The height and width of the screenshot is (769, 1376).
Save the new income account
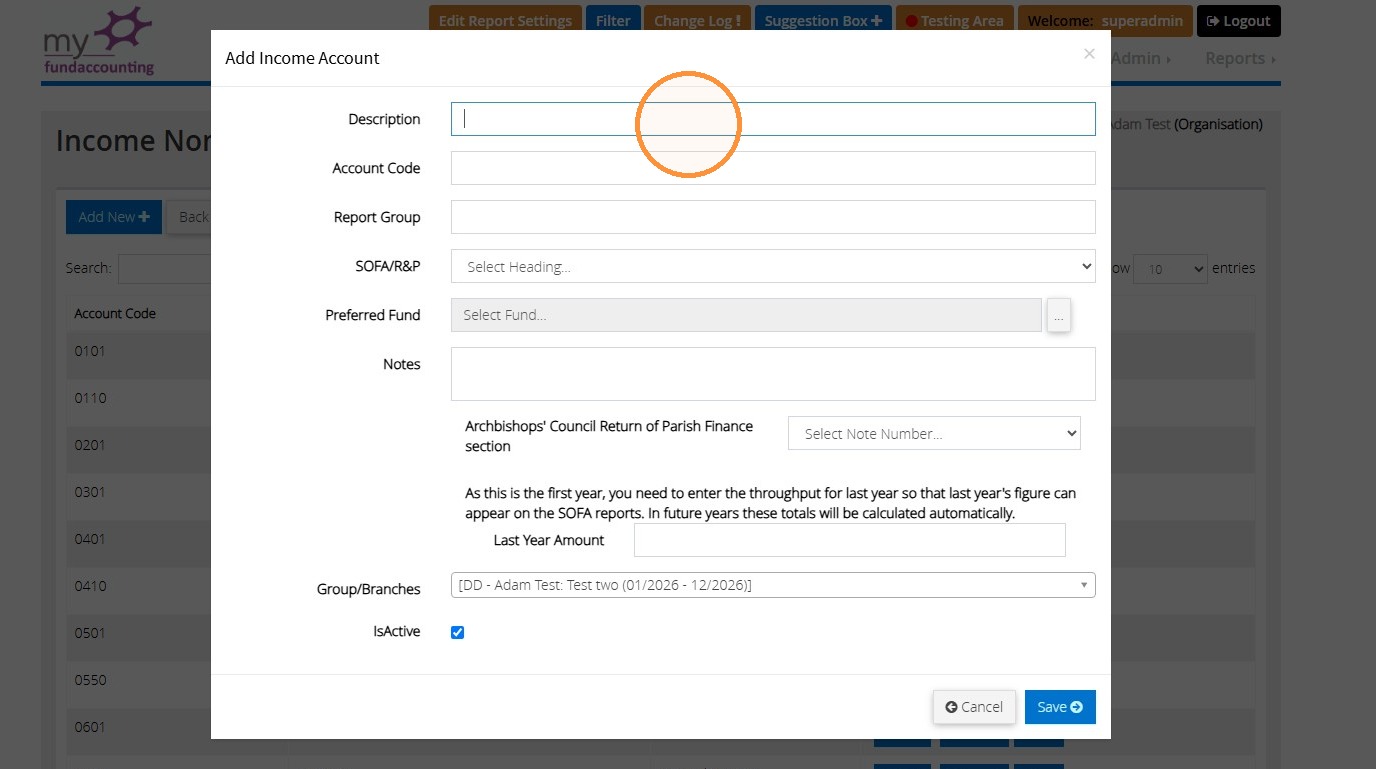(x=1060, y=707)
